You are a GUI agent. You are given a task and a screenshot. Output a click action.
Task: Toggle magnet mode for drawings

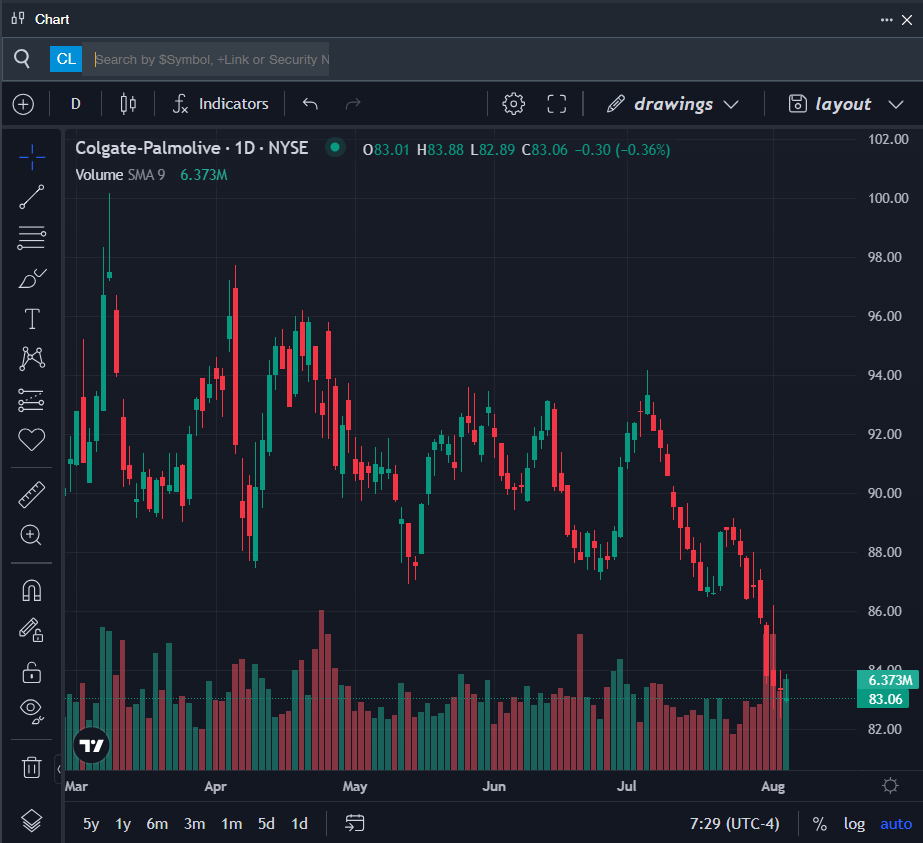32,590
